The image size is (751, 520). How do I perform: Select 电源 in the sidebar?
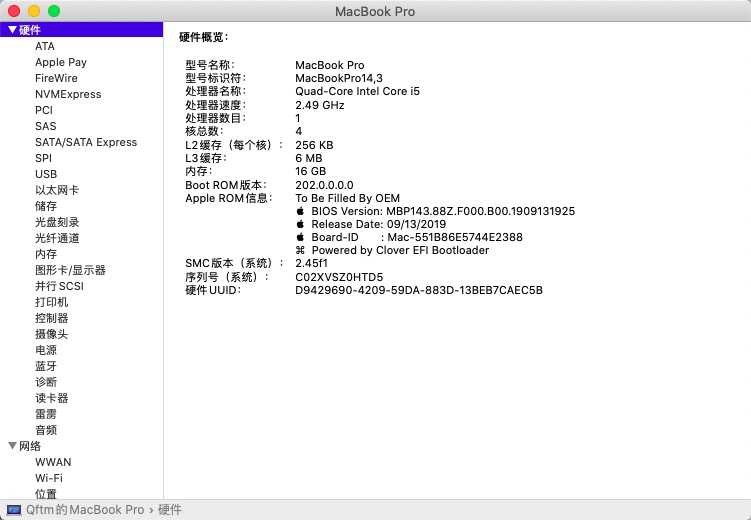(46, 350)
